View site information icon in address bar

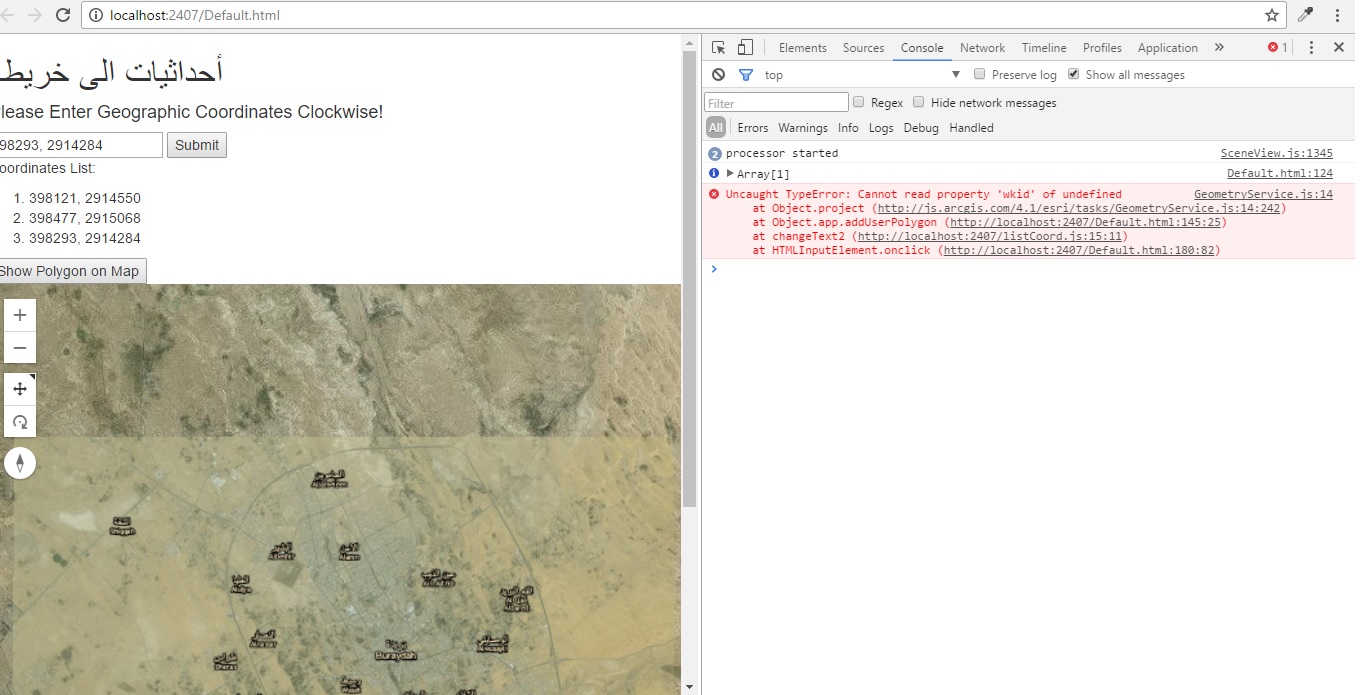[96, 15]
